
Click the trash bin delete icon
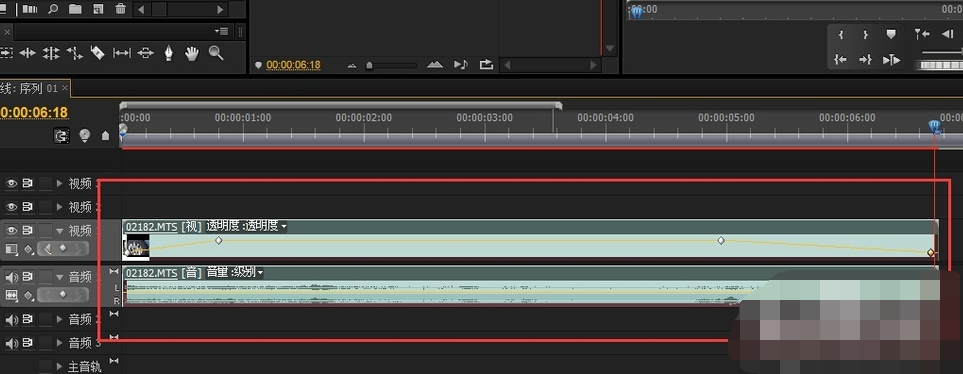121,9
